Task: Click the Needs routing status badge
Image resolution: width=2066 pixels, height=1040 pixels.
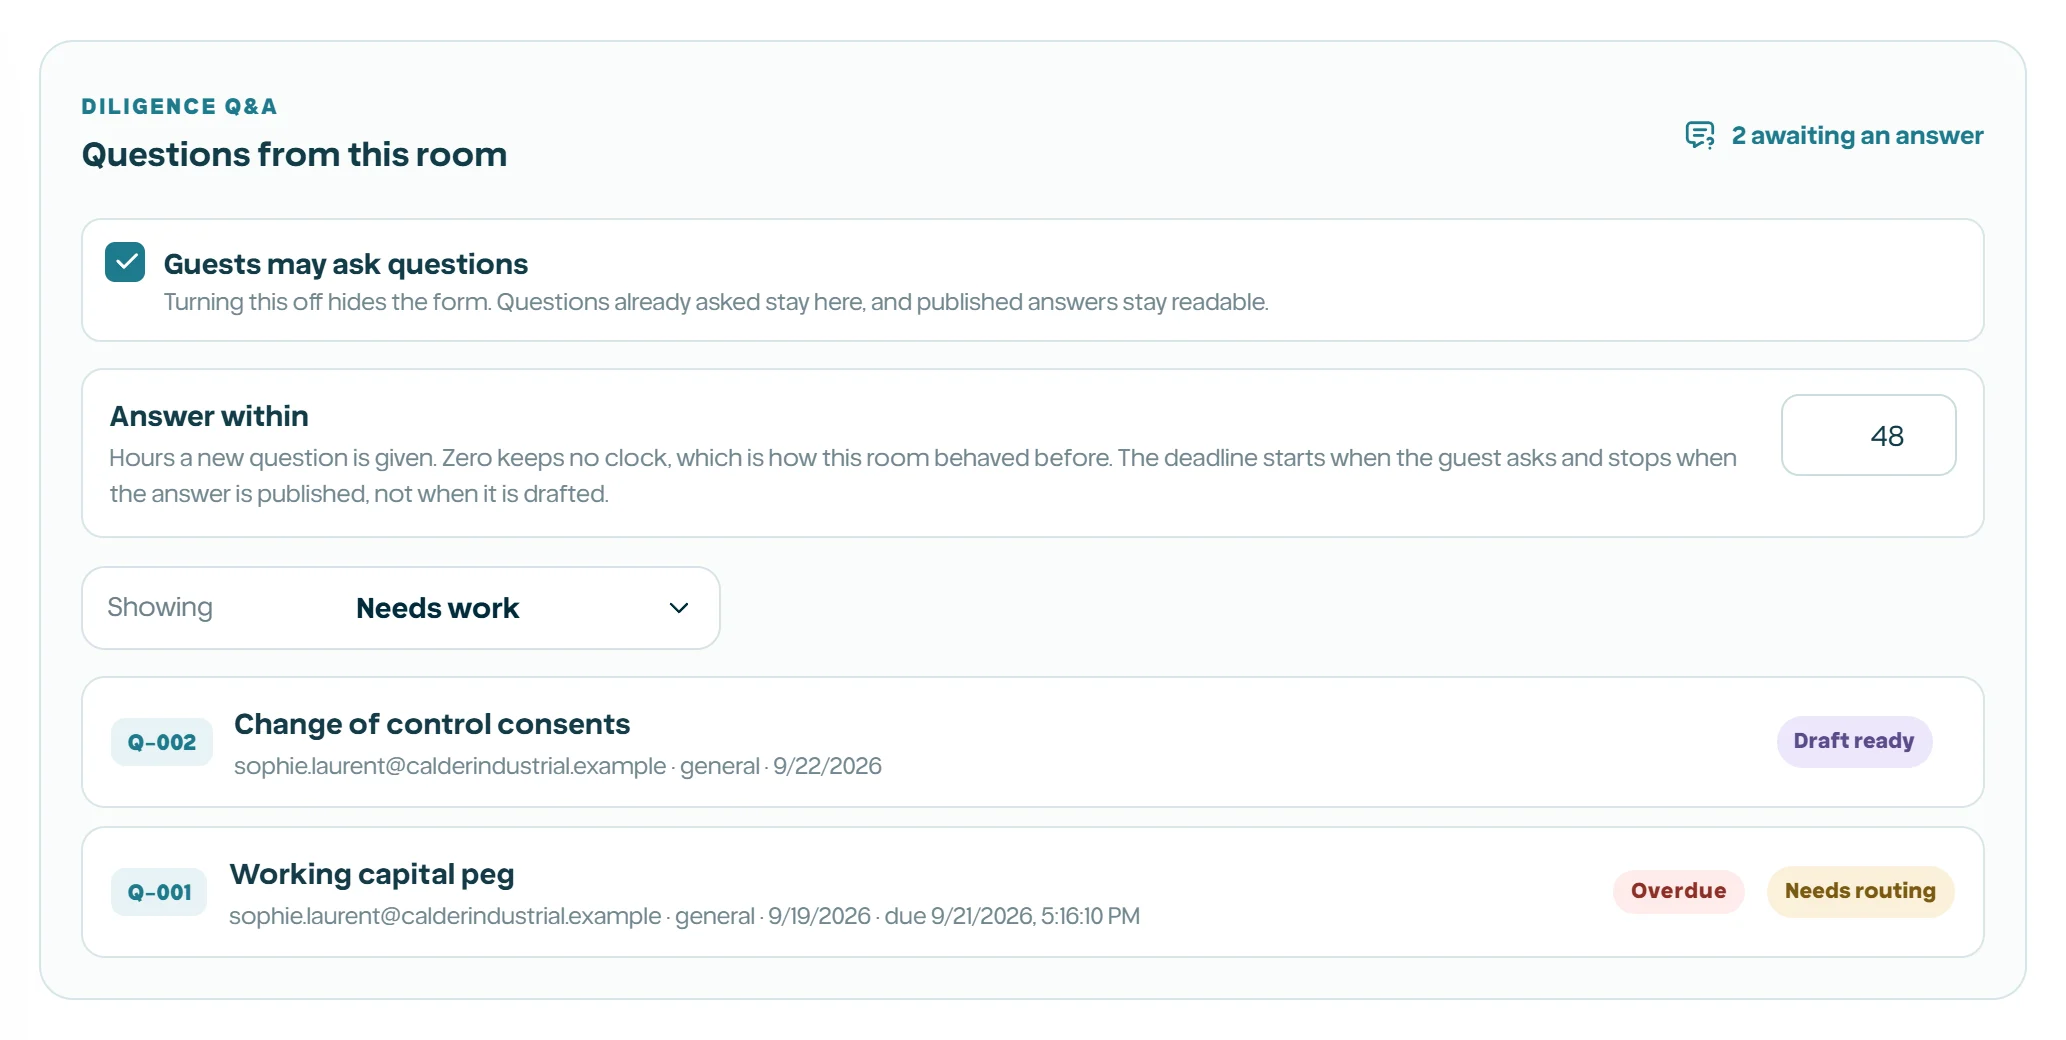Action: [x=1860, y=891]
